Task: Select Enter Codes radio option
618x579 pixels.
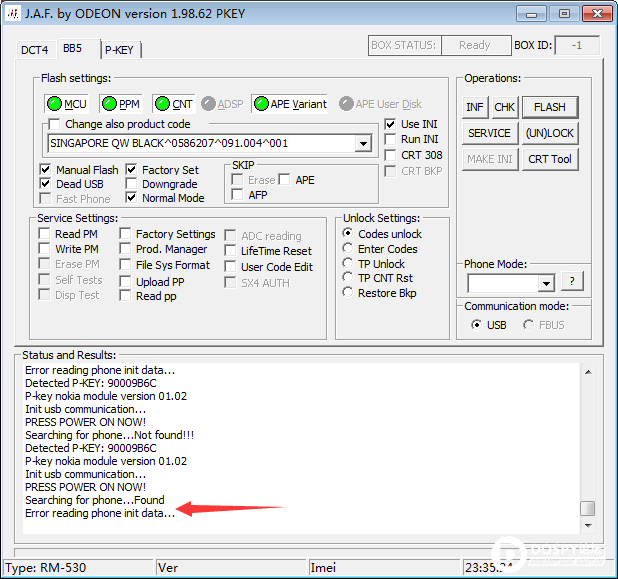Action: point(348,248)
